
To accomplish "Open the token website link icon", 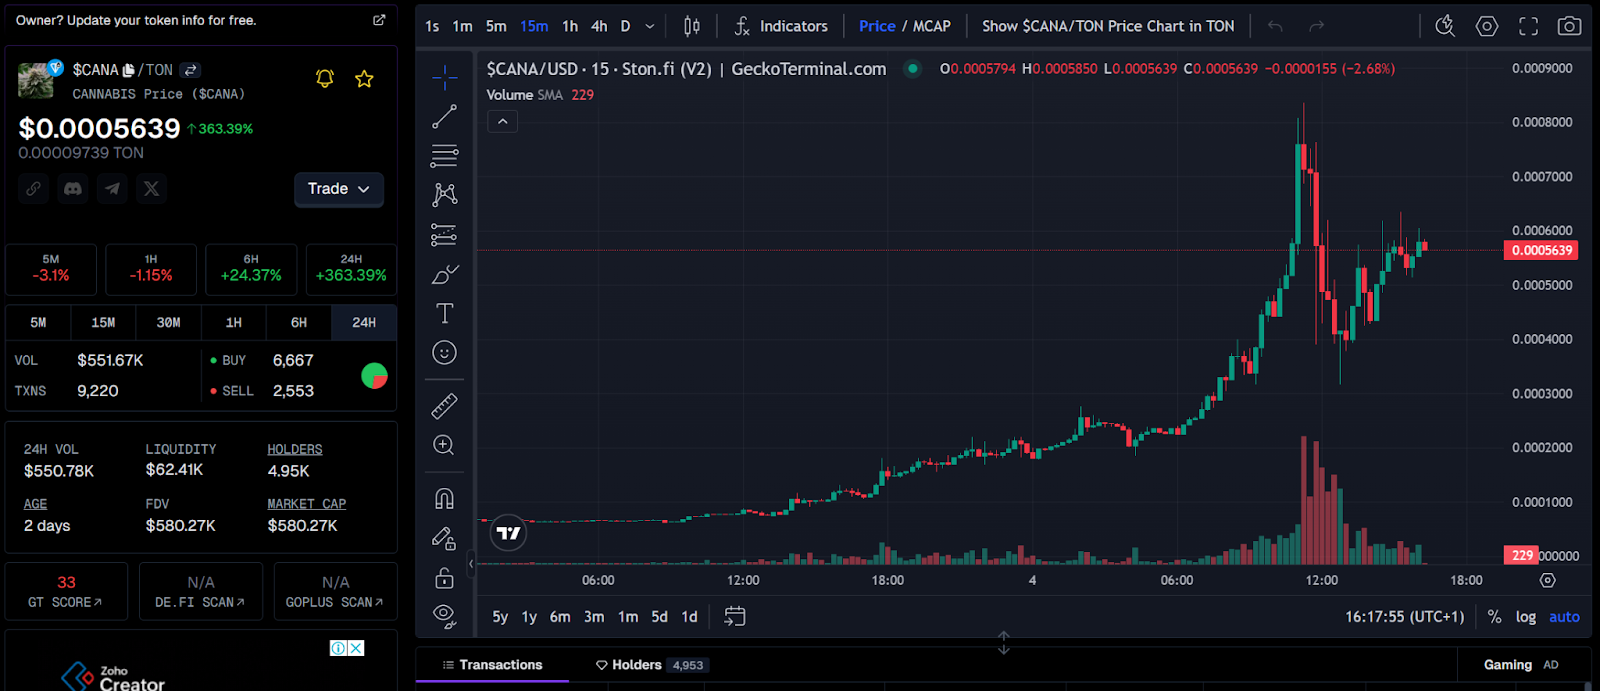I will tap(34, 188).
